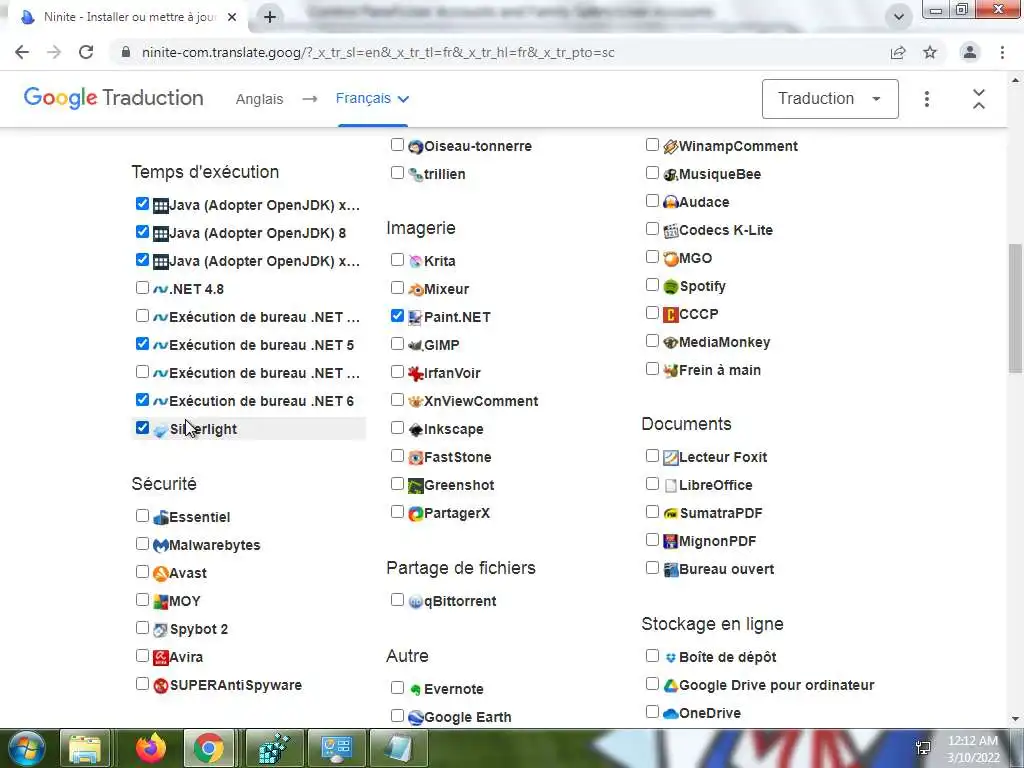Viewport: 1024px width, 768px height.
Task: Click the scrollbar down arrow
Action: pos(1015,720)
